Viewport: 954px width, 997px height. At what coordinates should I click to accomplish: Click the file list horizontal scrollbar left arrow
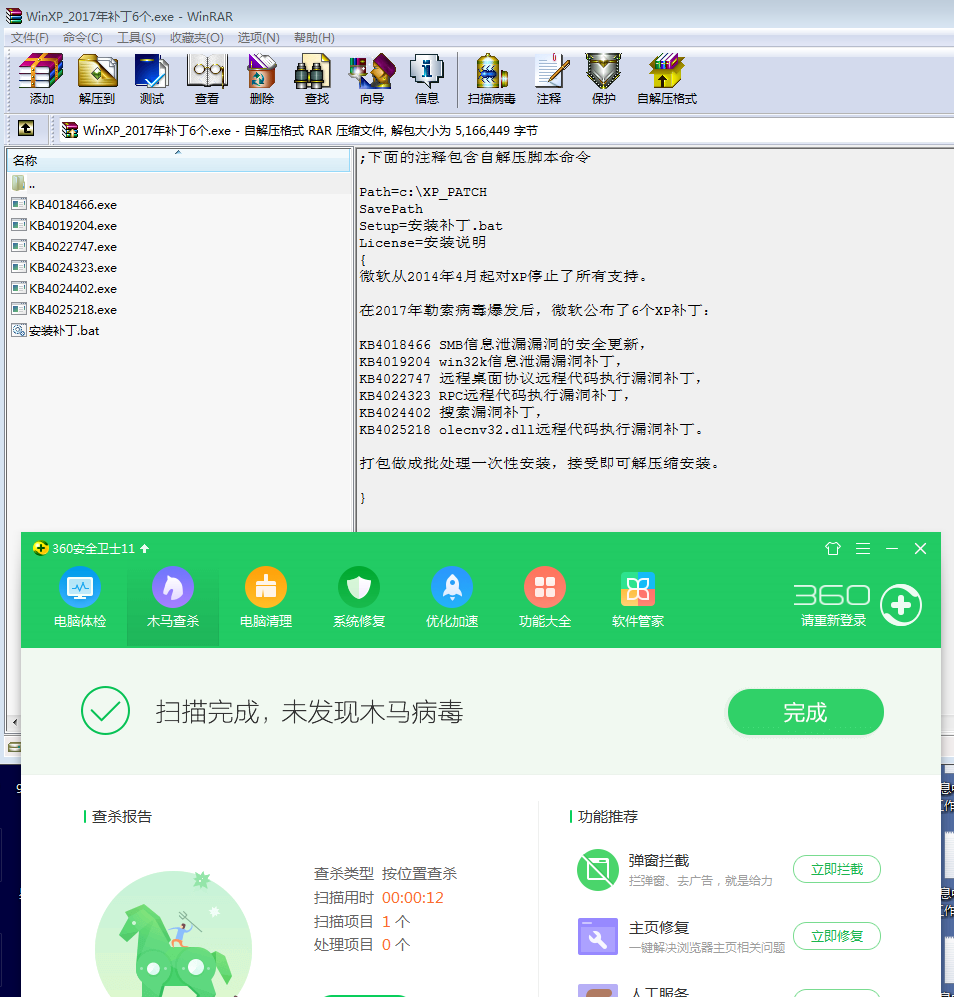click(x=14, y=722)
